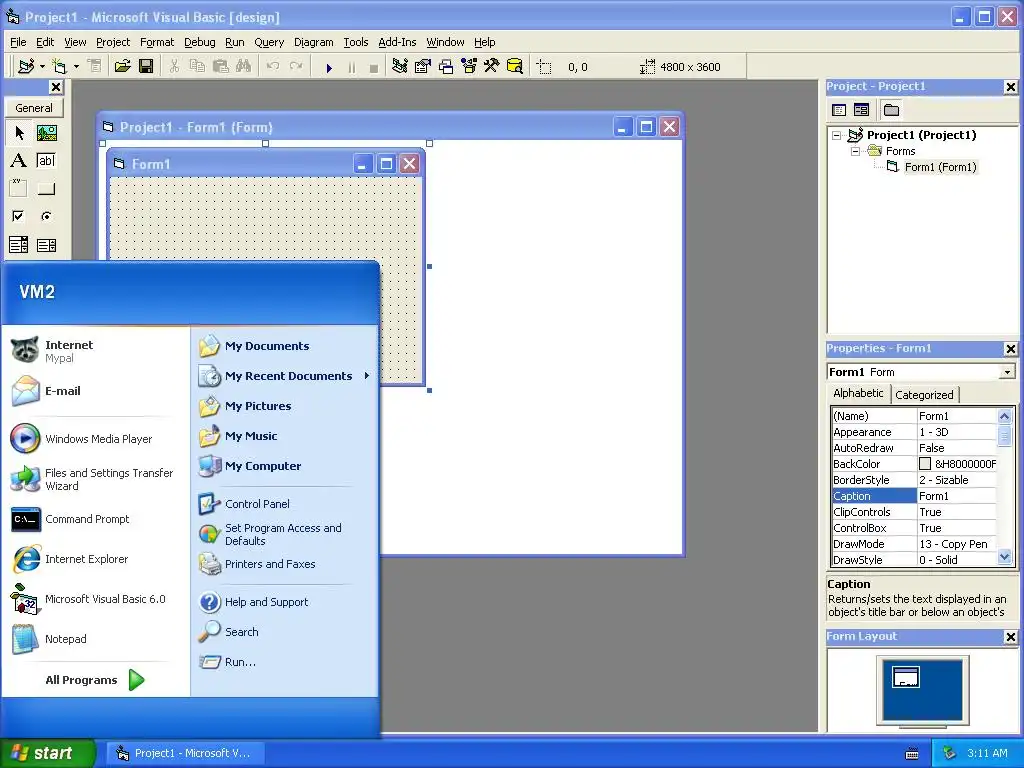Viewport: 1024px width, 768px height.
Task: Click the Properties Window toolbar icon
Action: tap(423, 66)
